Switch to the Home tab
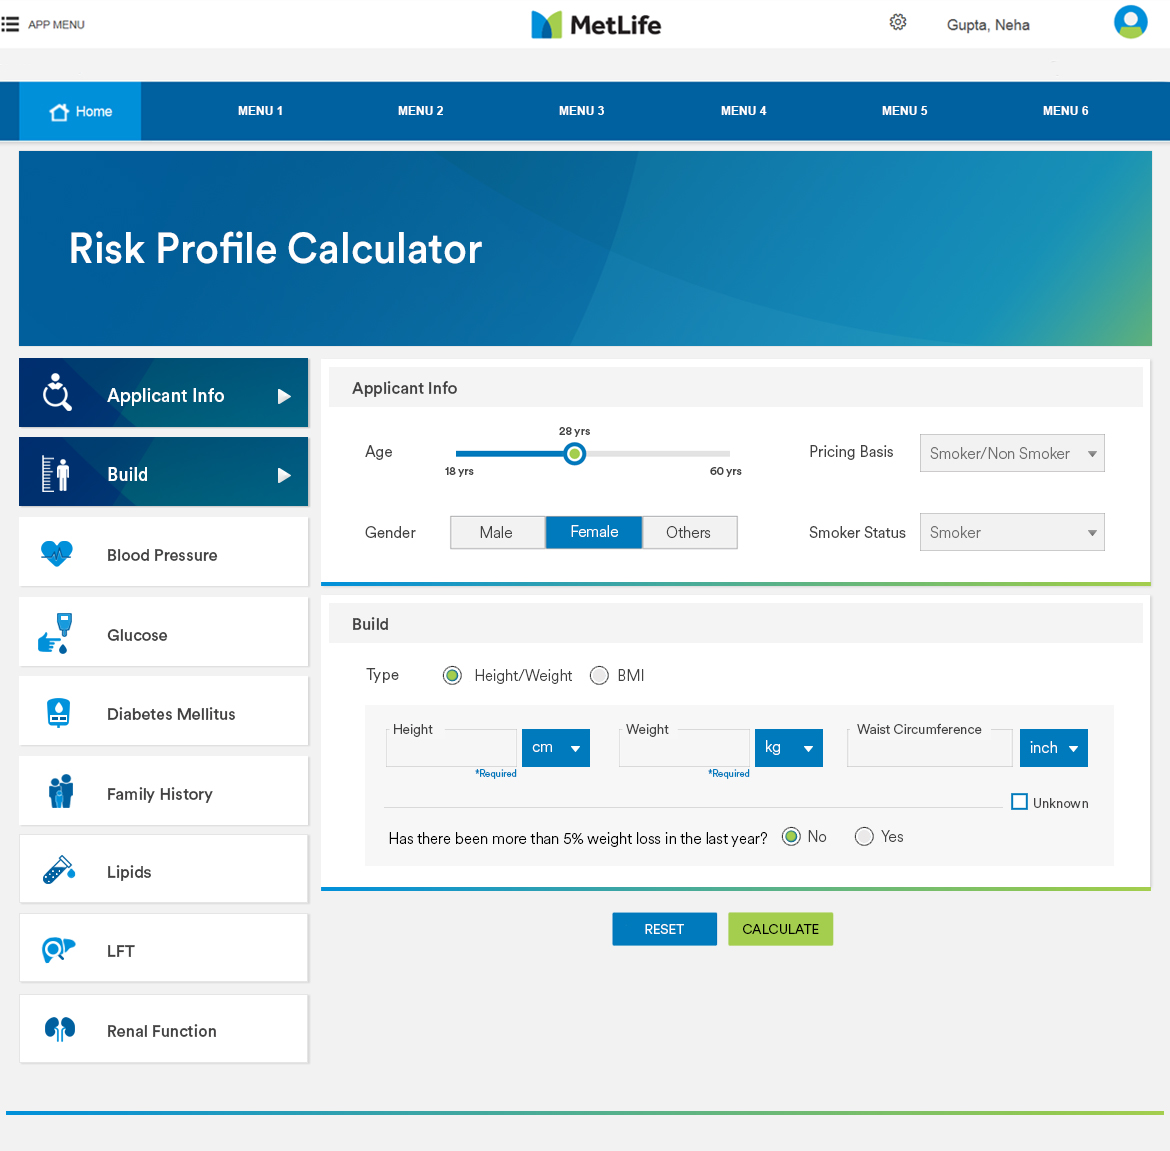 (x=80, y=111)
